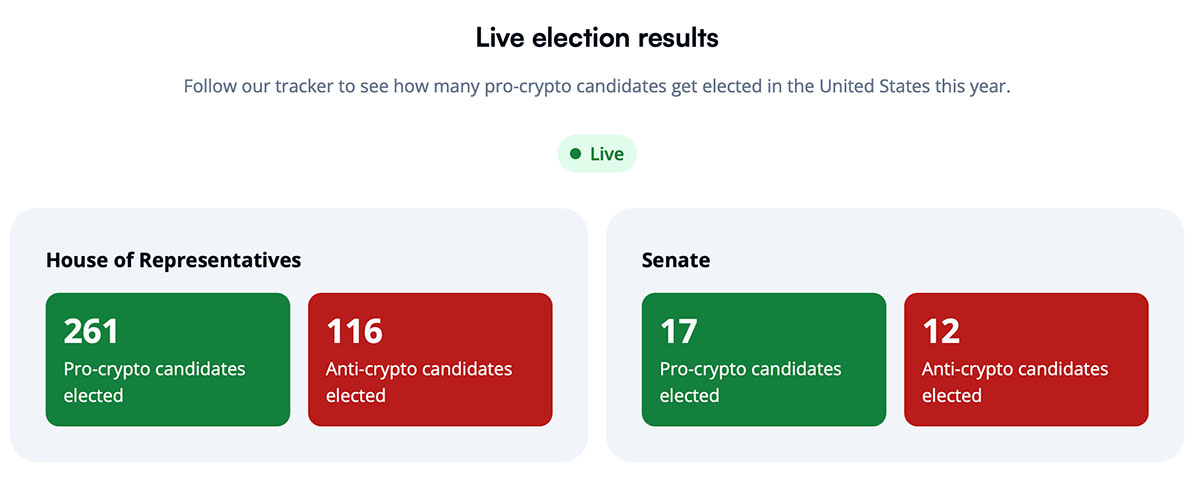The image size is (1200, 491).
Task: Click the green Live status badge
Action: pos(597,154)
